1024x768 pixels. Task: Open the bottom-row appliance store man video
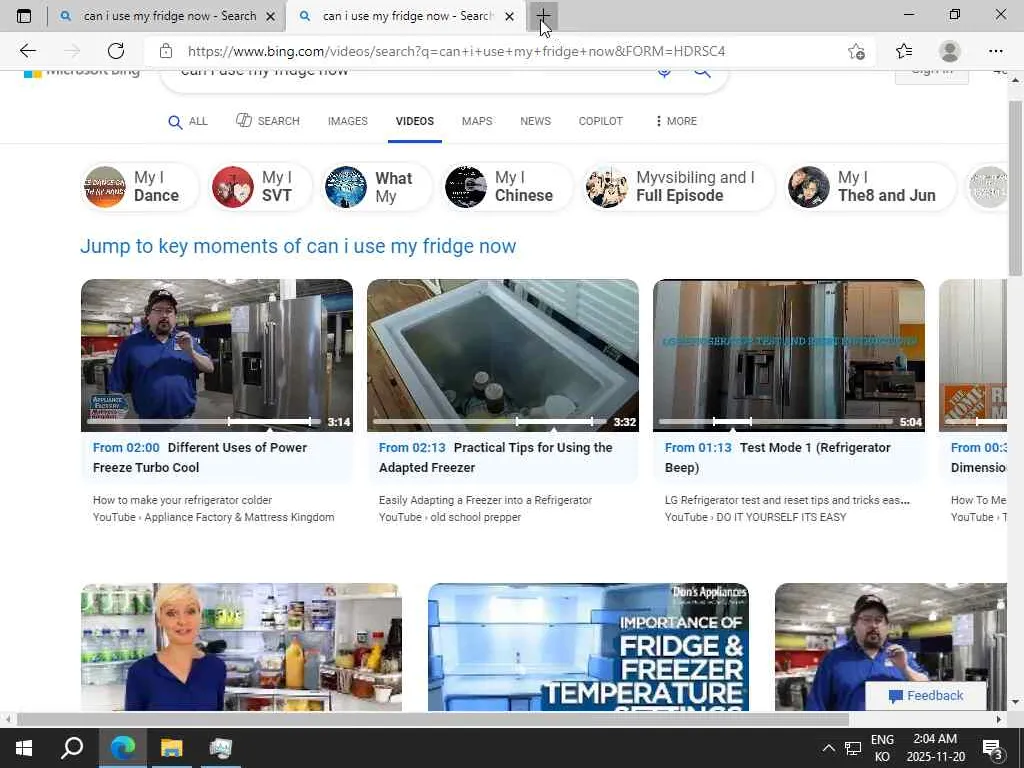pyautogui.click(x=891, y=647)
